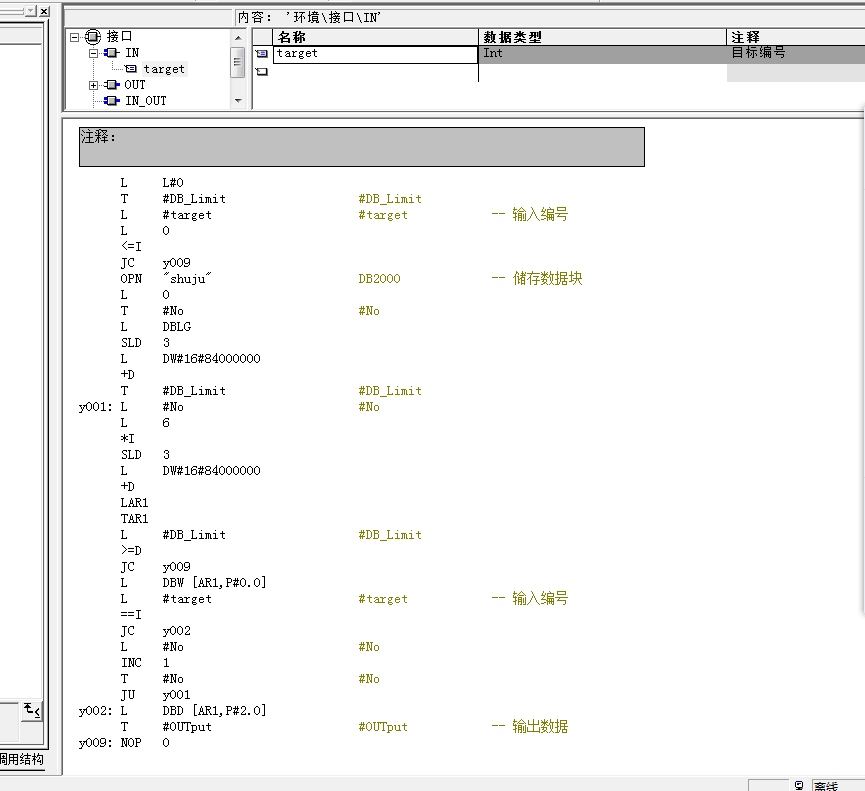Click into the 注释 network comment box
This screenshot has width=865, height=791.
coord(362,147)
